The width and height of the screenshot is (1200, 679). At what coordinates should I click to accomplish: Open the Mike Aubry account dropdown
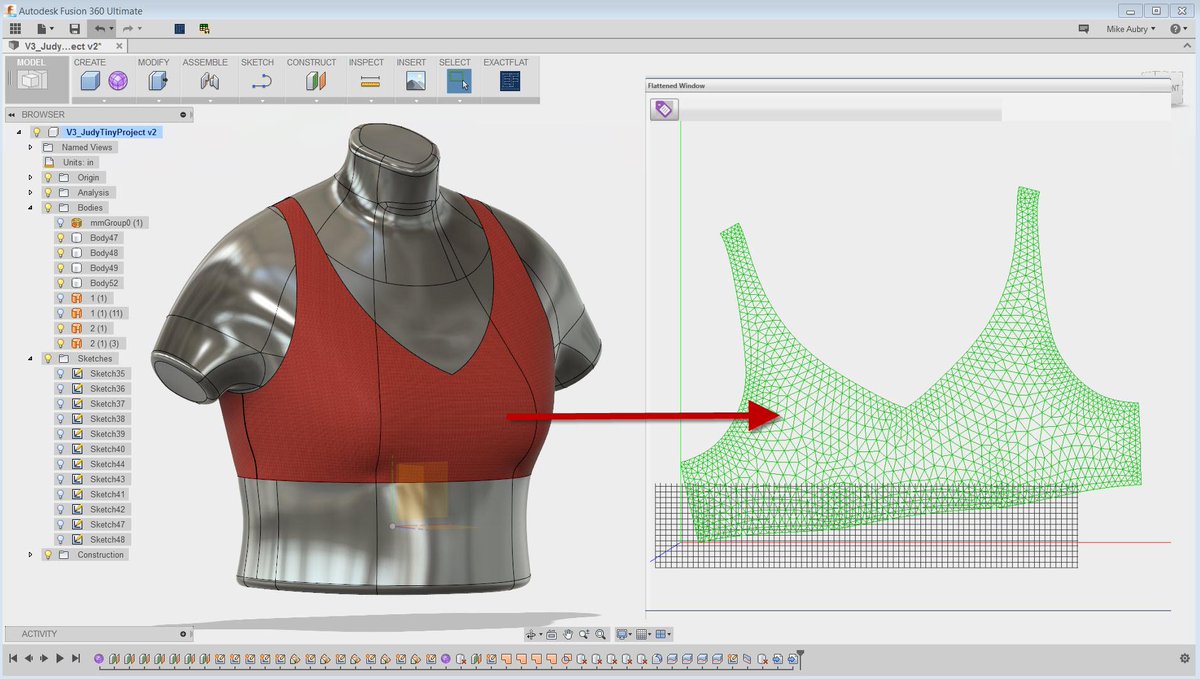coord(1131,29)
